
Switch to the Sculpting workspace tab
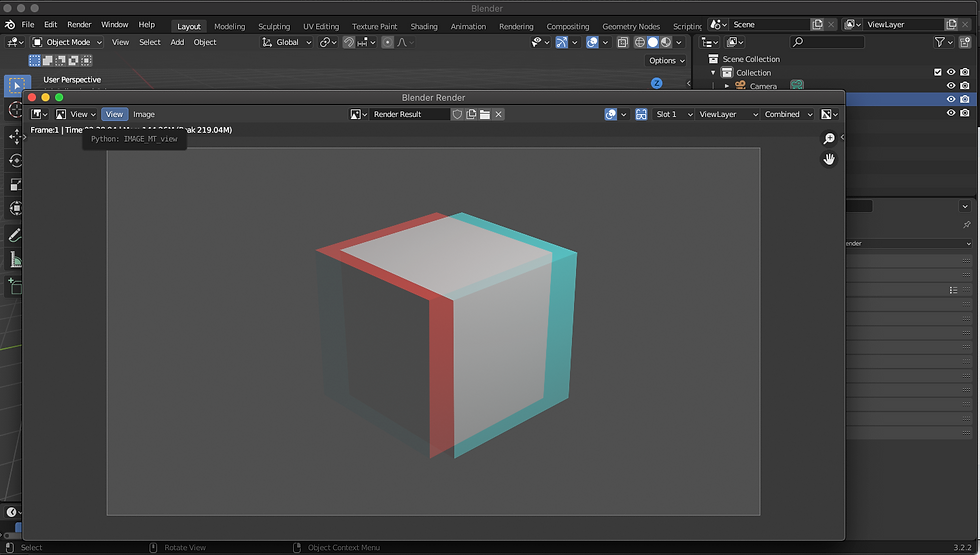click(274, 26)
